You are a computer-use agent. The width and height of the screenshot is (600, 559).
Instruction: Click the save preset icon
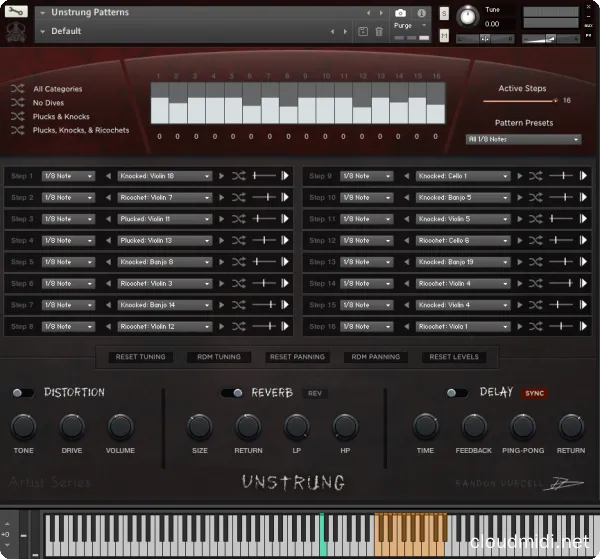click(362, 31)
